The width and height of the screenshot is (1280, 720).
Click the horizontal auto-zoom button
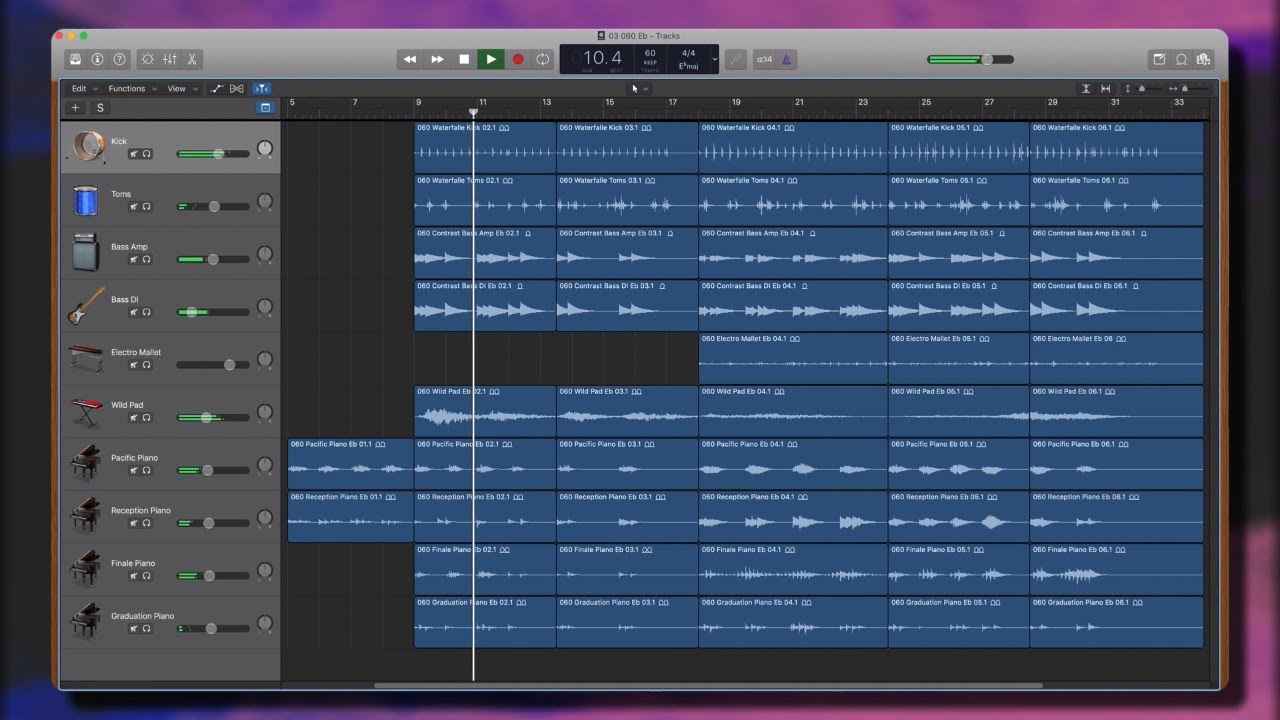coord(1105,88)
